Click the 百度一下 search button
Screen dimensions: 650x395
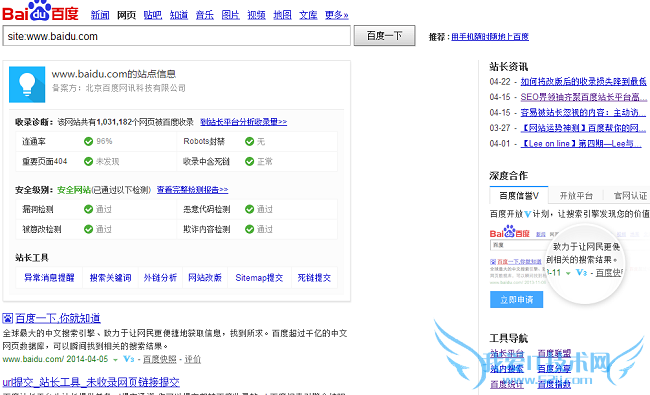click(384, 36)
